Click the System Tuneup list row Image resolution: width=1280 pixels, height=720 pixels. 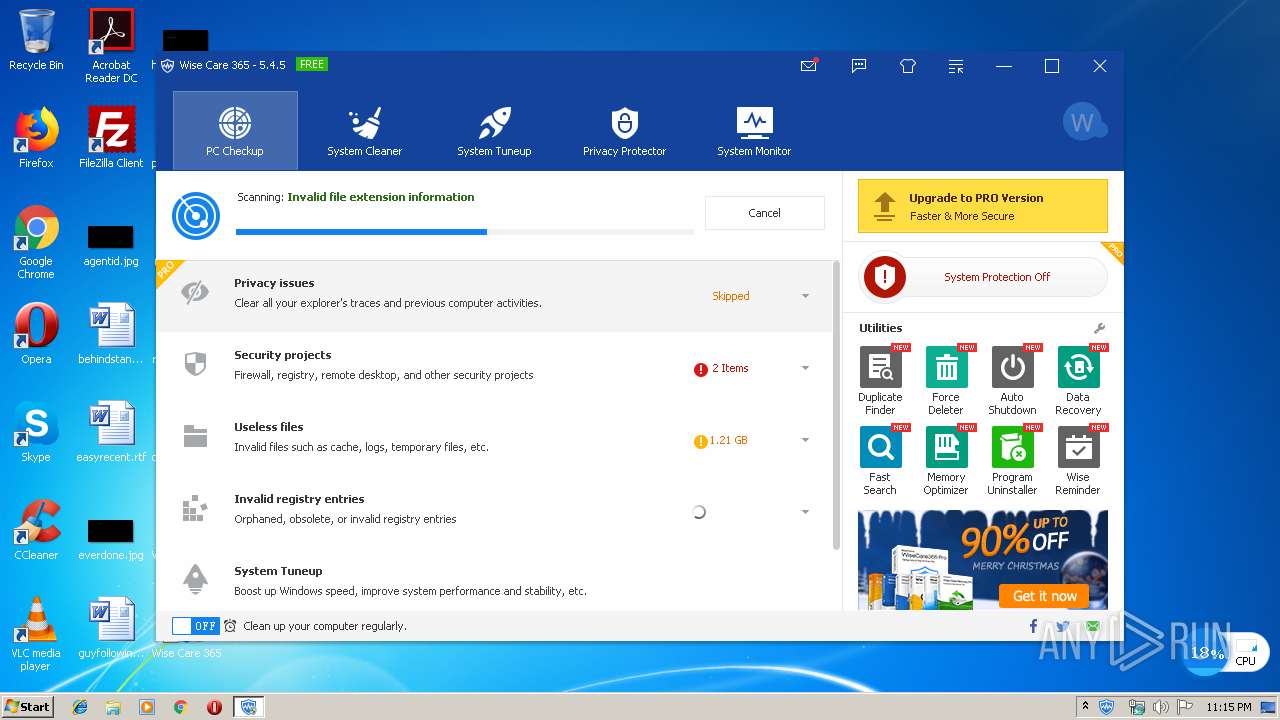[x=495, y=580]
